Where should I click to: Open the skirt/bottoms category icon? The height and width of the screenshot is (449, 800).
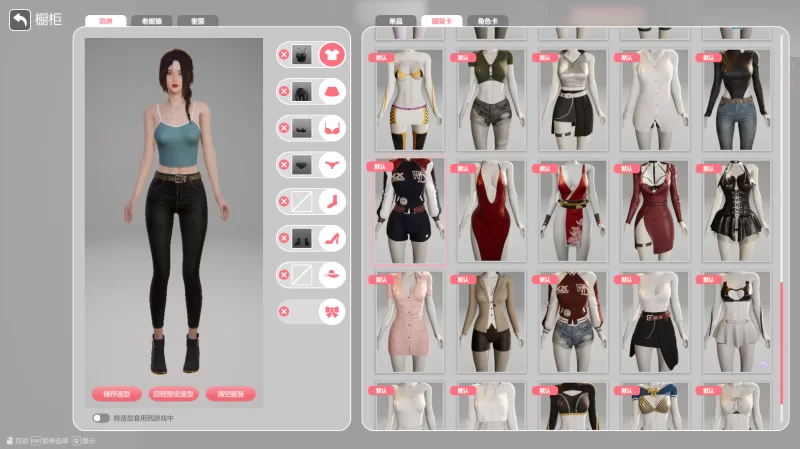[332, 91]
